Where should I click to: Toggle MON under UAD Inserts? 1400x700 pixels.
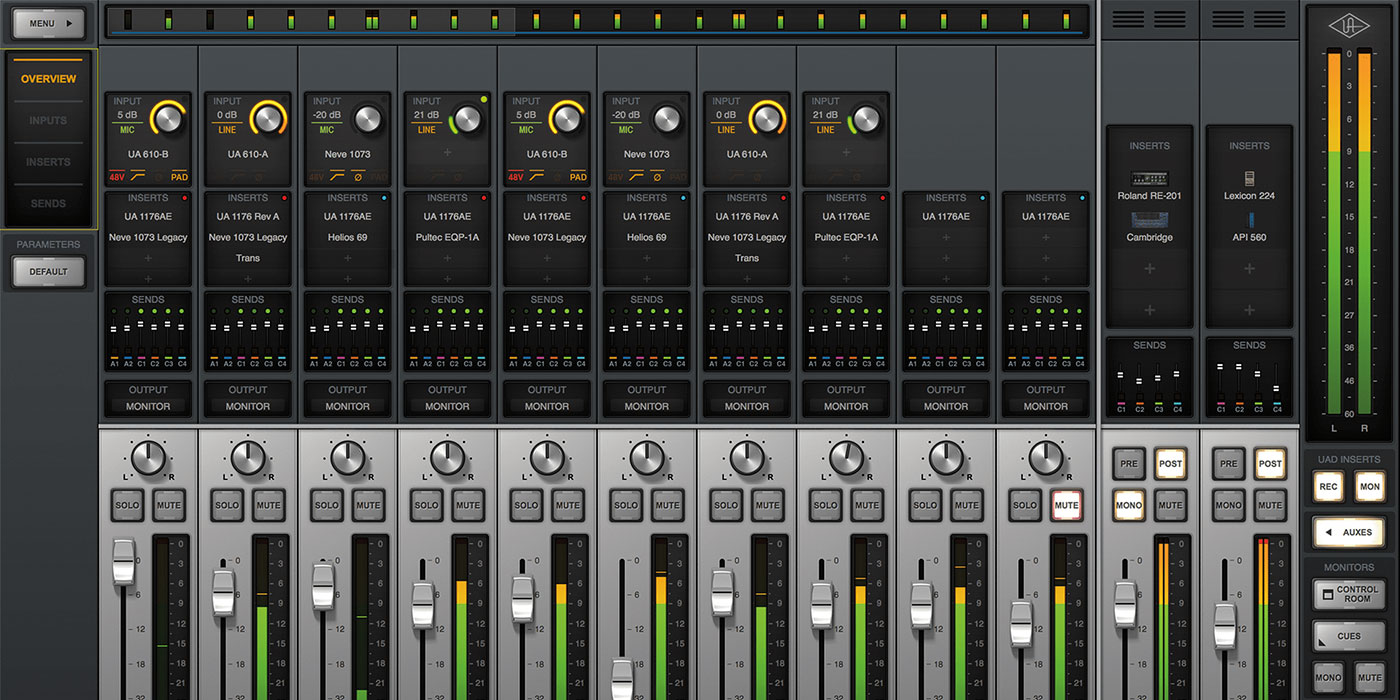click(x=1370, y=487)
